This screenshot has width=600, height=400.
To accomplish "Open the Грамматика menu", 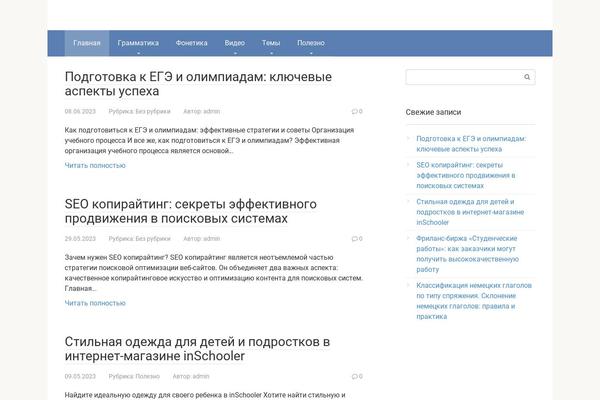I will point(138,43).
